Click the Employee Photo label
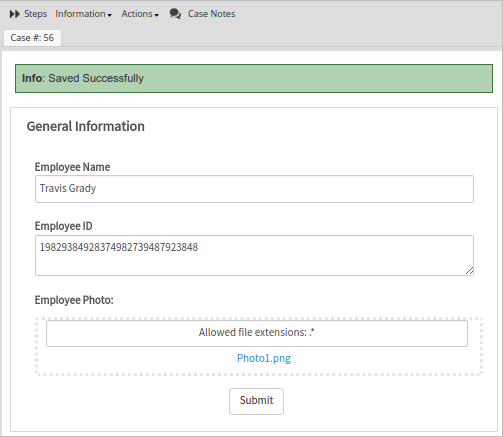 (x=74, y=300)
